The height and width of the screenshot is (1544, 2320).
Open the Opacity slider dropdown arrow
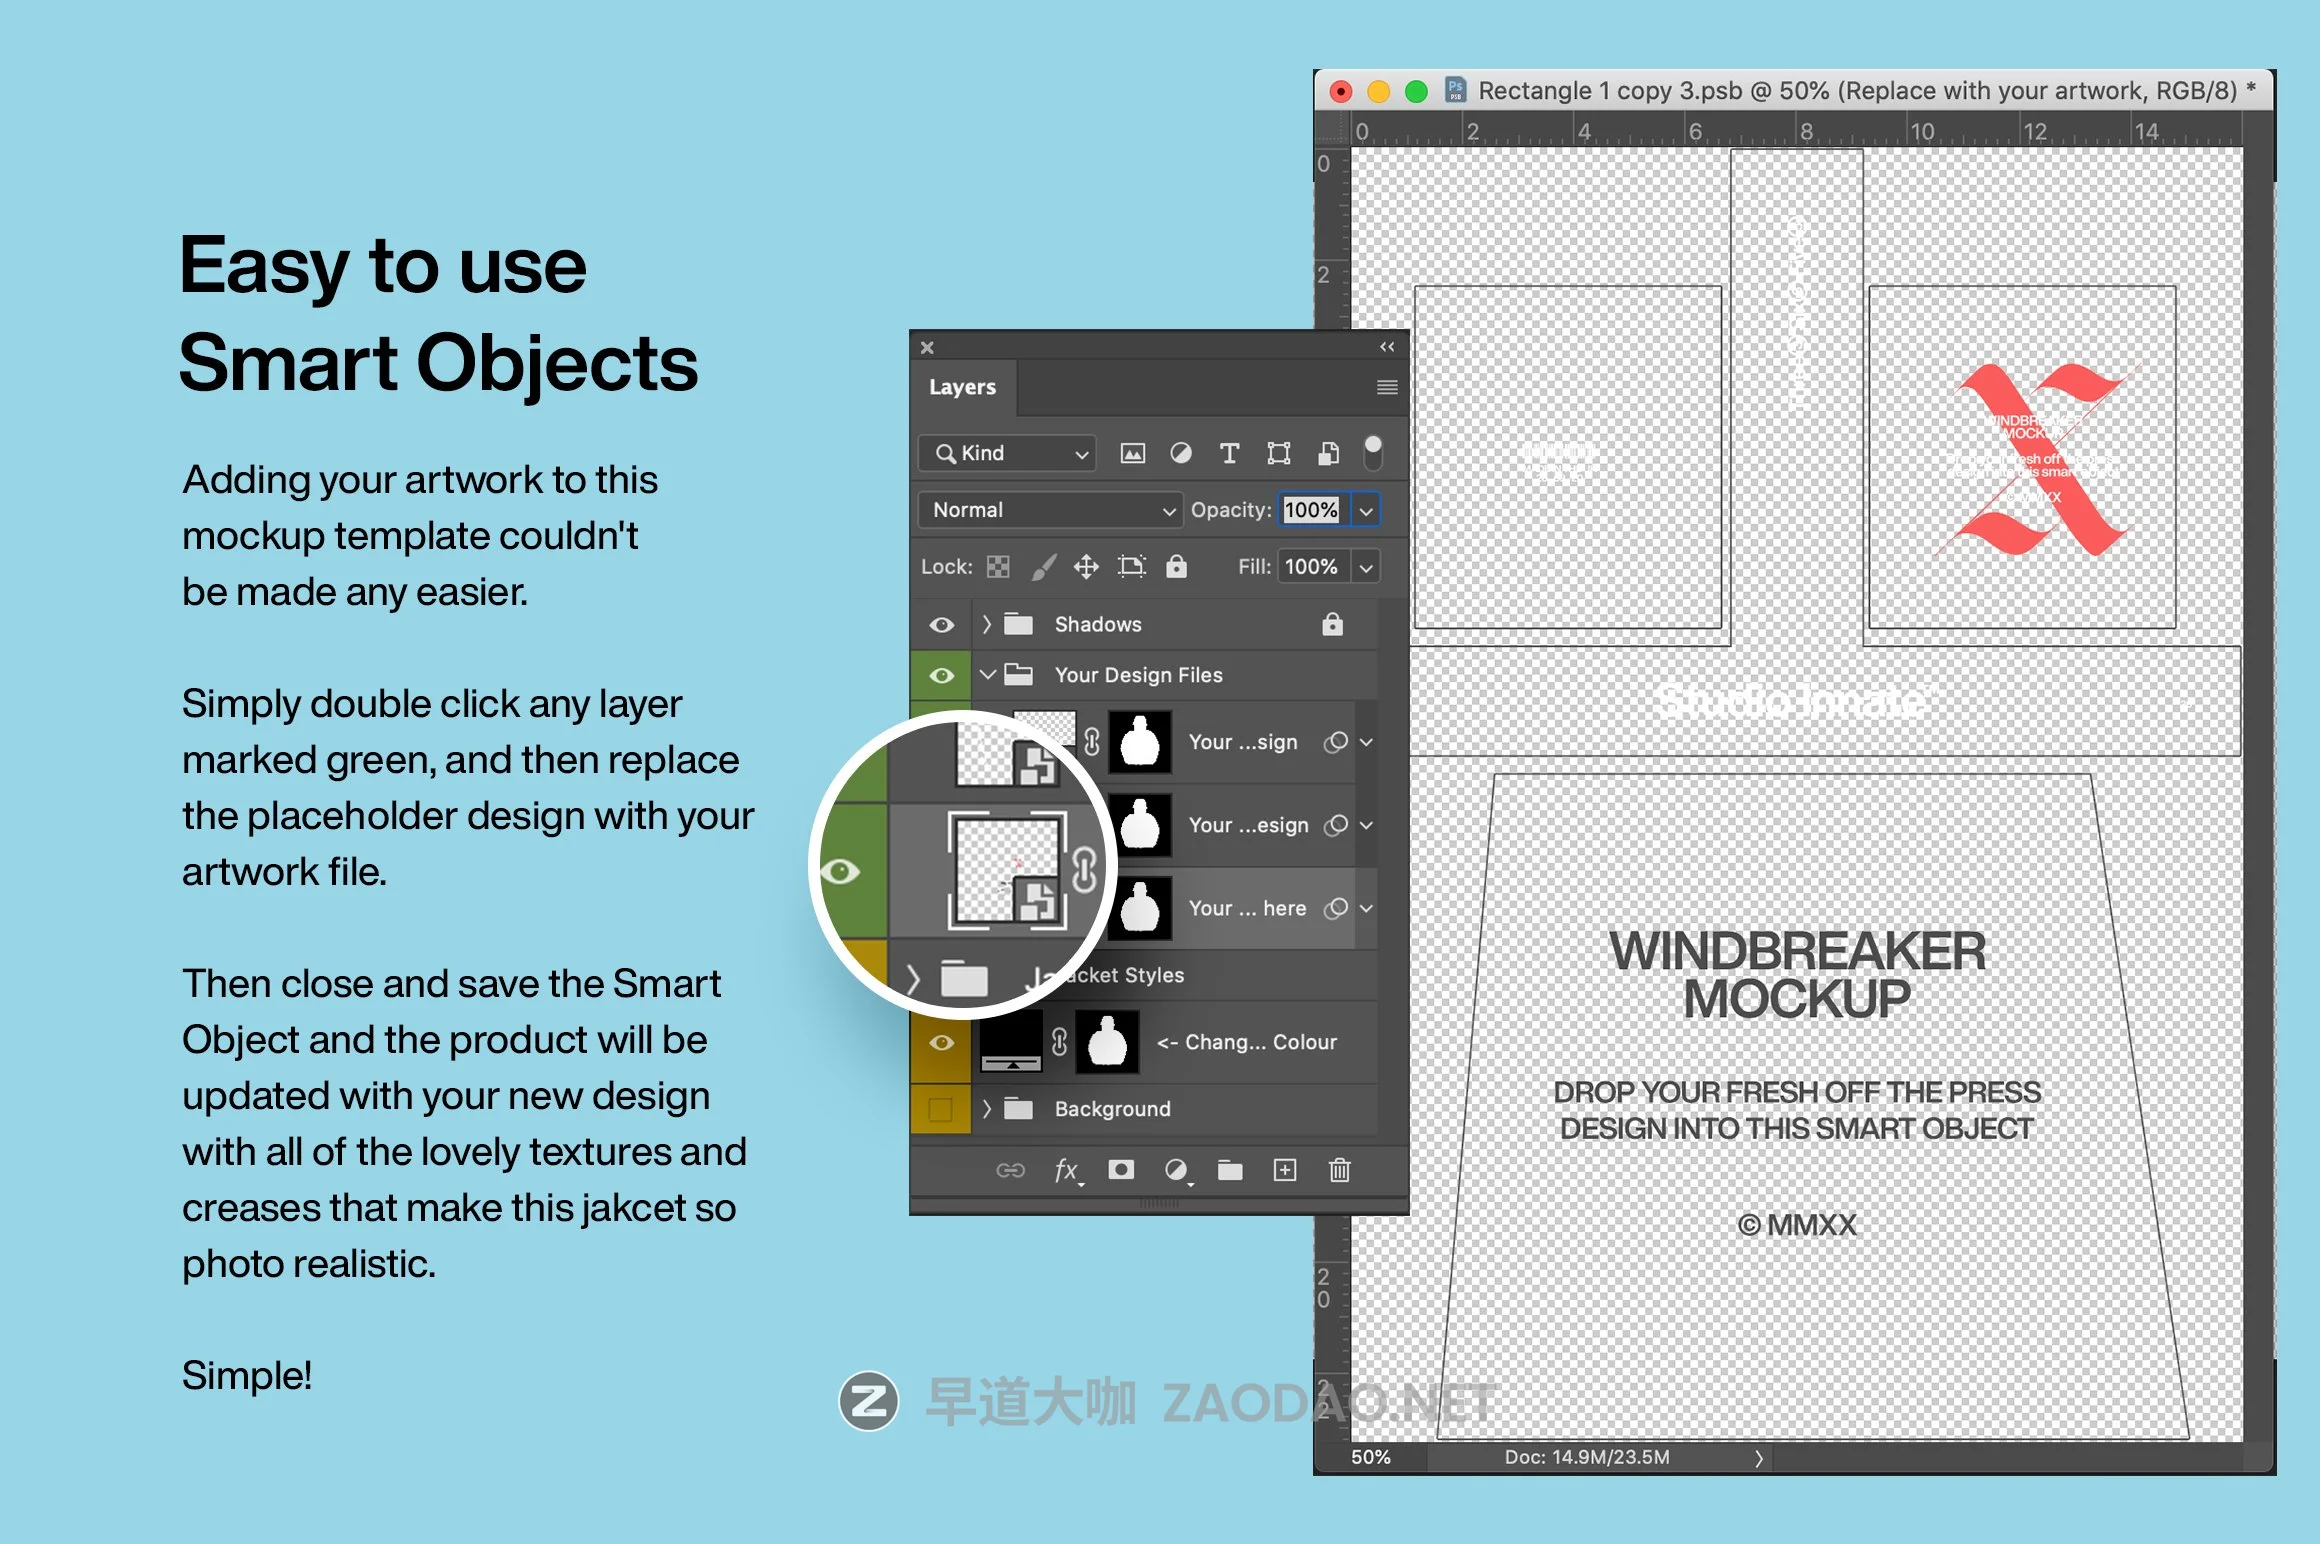tap(1366, 510)
